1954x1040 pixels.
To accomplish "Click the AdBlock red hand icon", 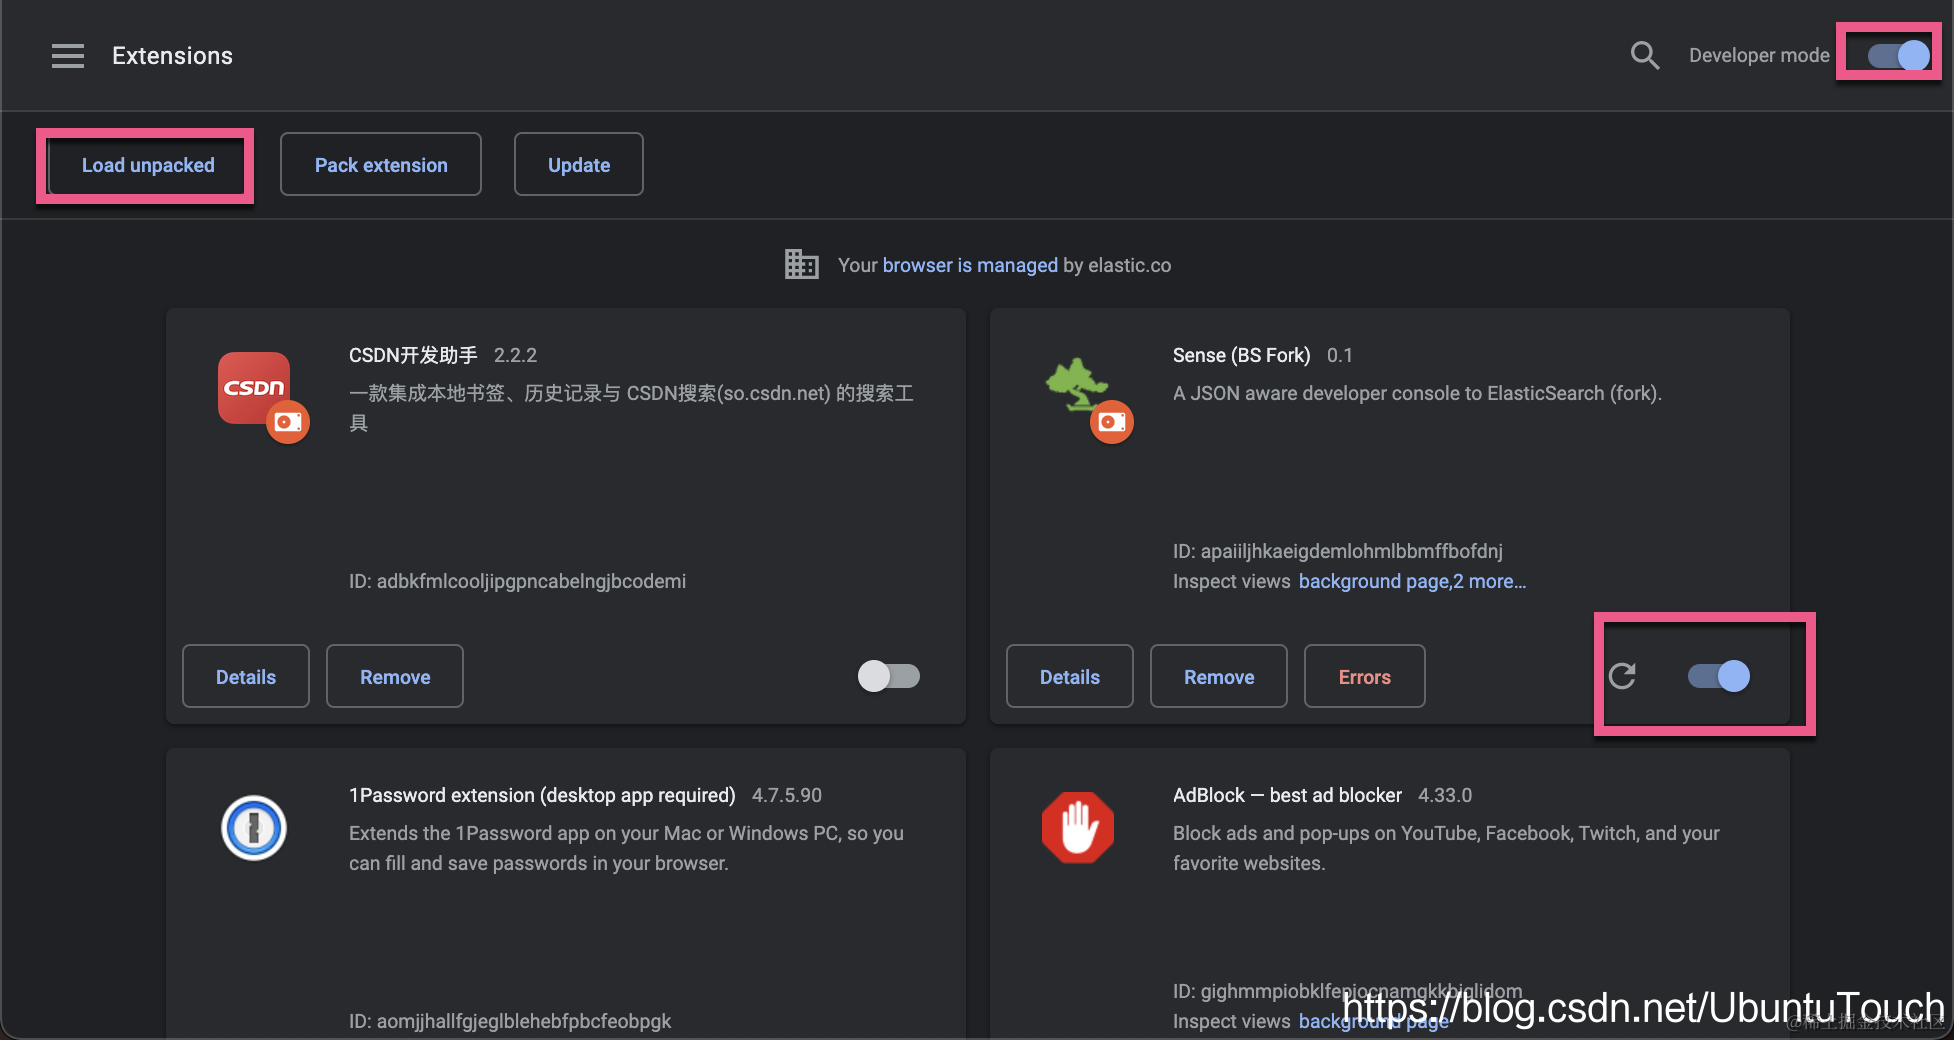I will point(1078,828).
